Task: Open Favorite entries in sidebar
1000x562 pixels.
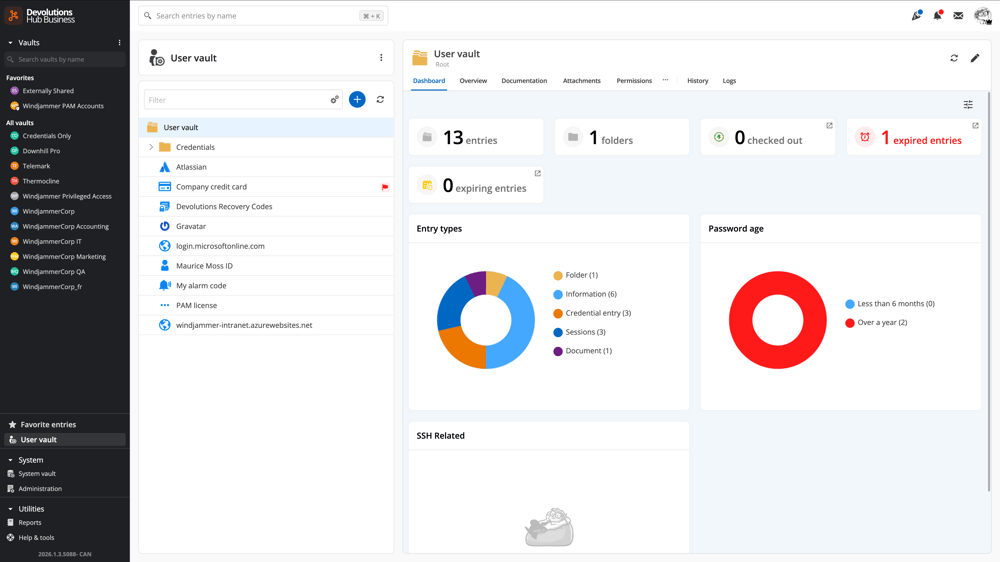Action: pos(64,425)
